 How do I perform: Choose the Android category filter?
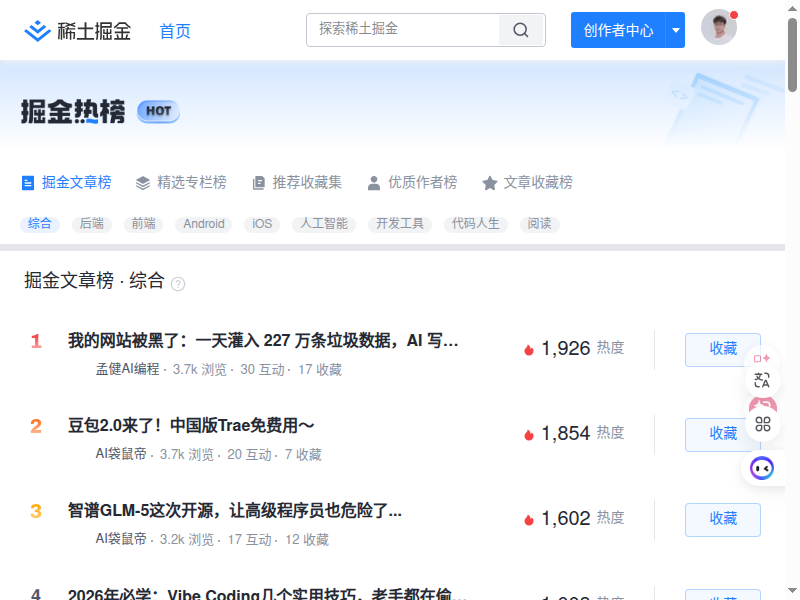click(x=204, y=224)
